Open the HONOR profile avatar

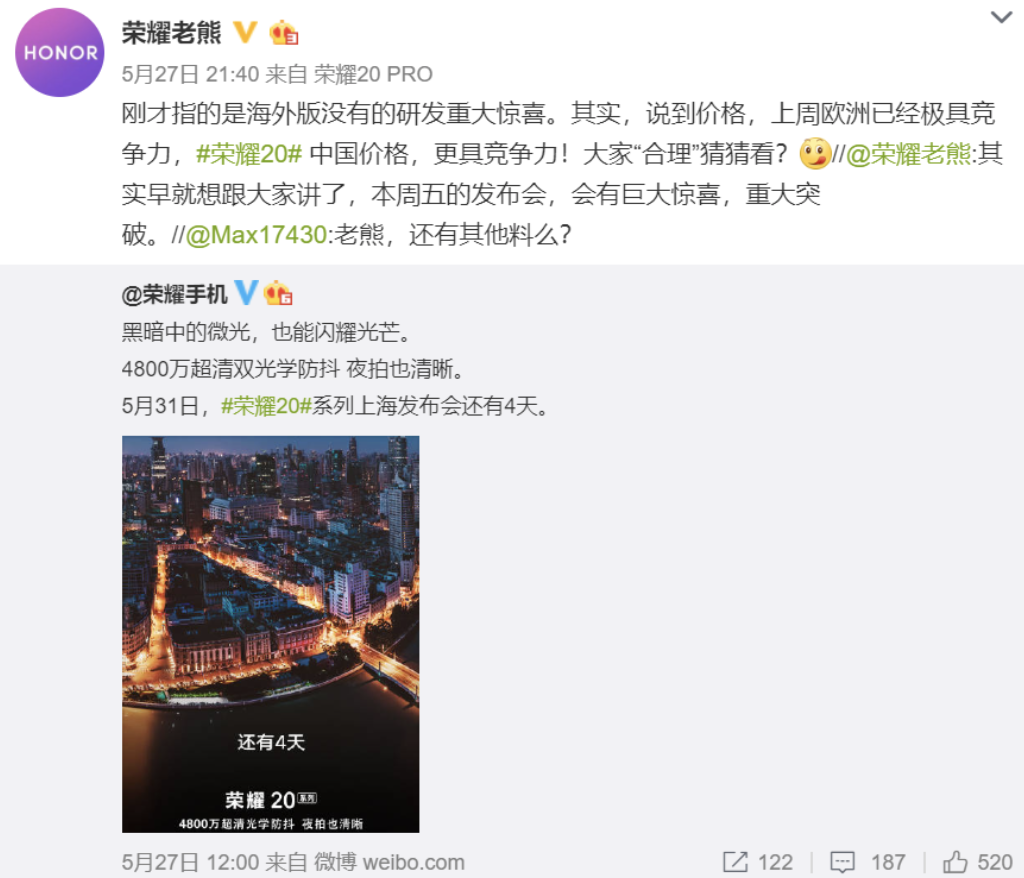[59, 53]
